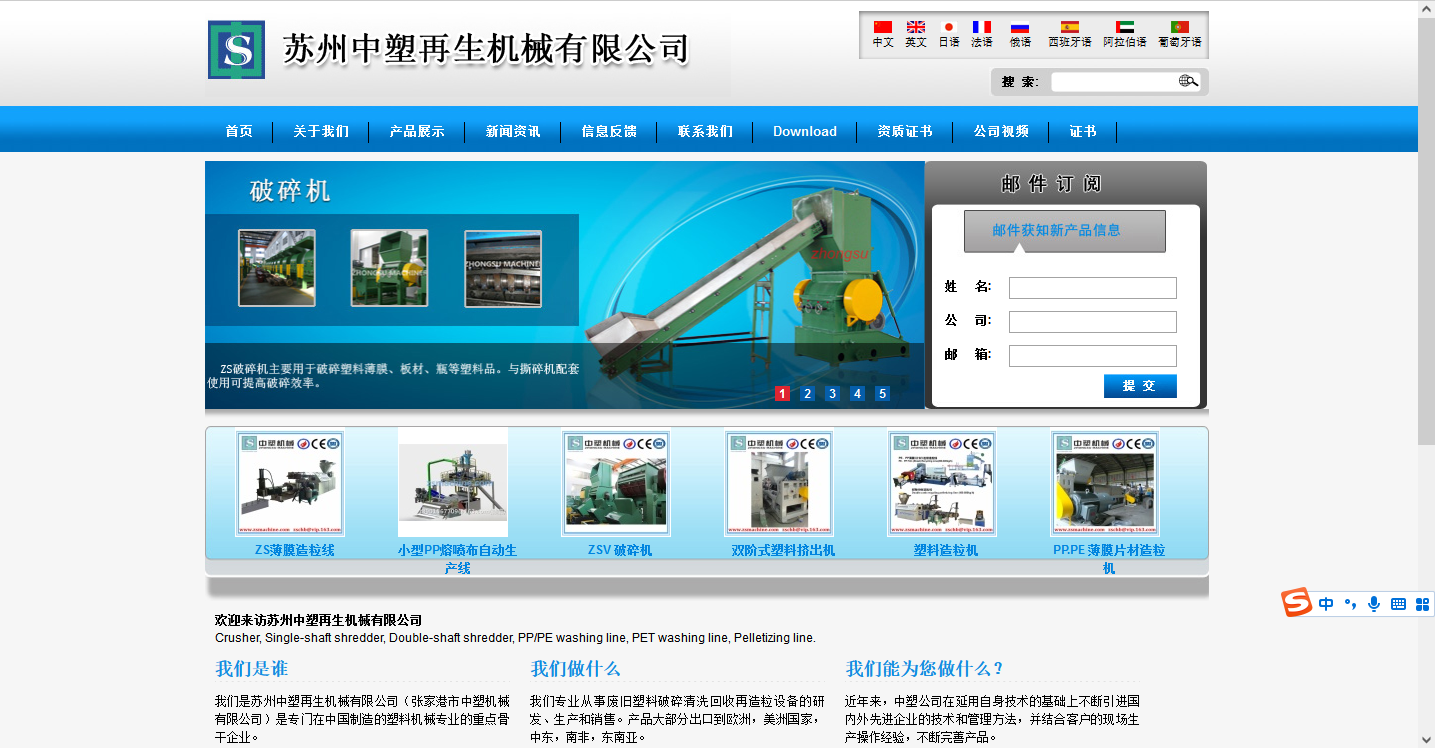This screenshot has height=748, width=1435.
Task: Click ZSV 破碎机 text link
Action: (620, 550)
